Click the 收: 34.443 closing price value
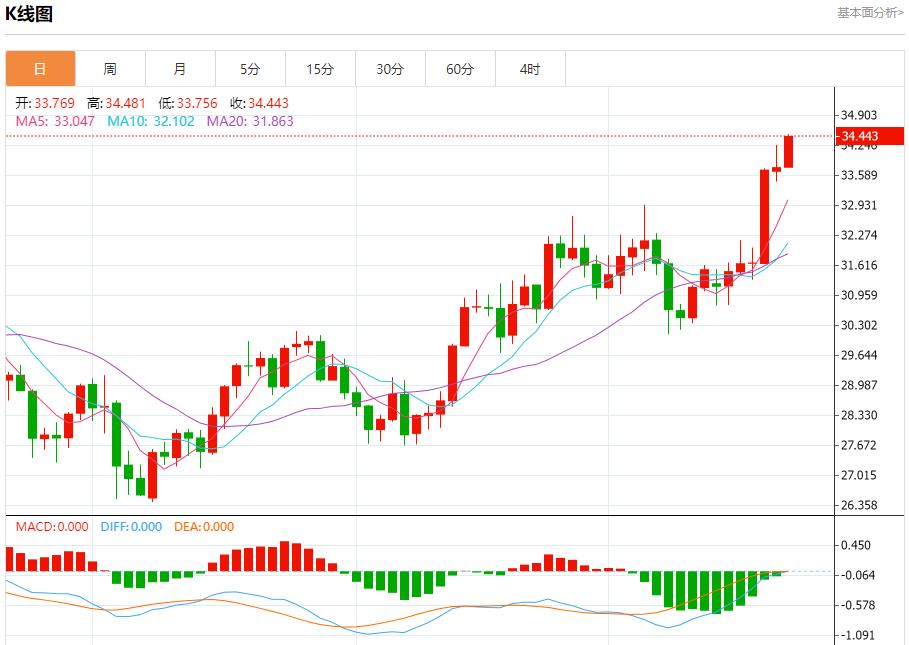 (259, 103)
